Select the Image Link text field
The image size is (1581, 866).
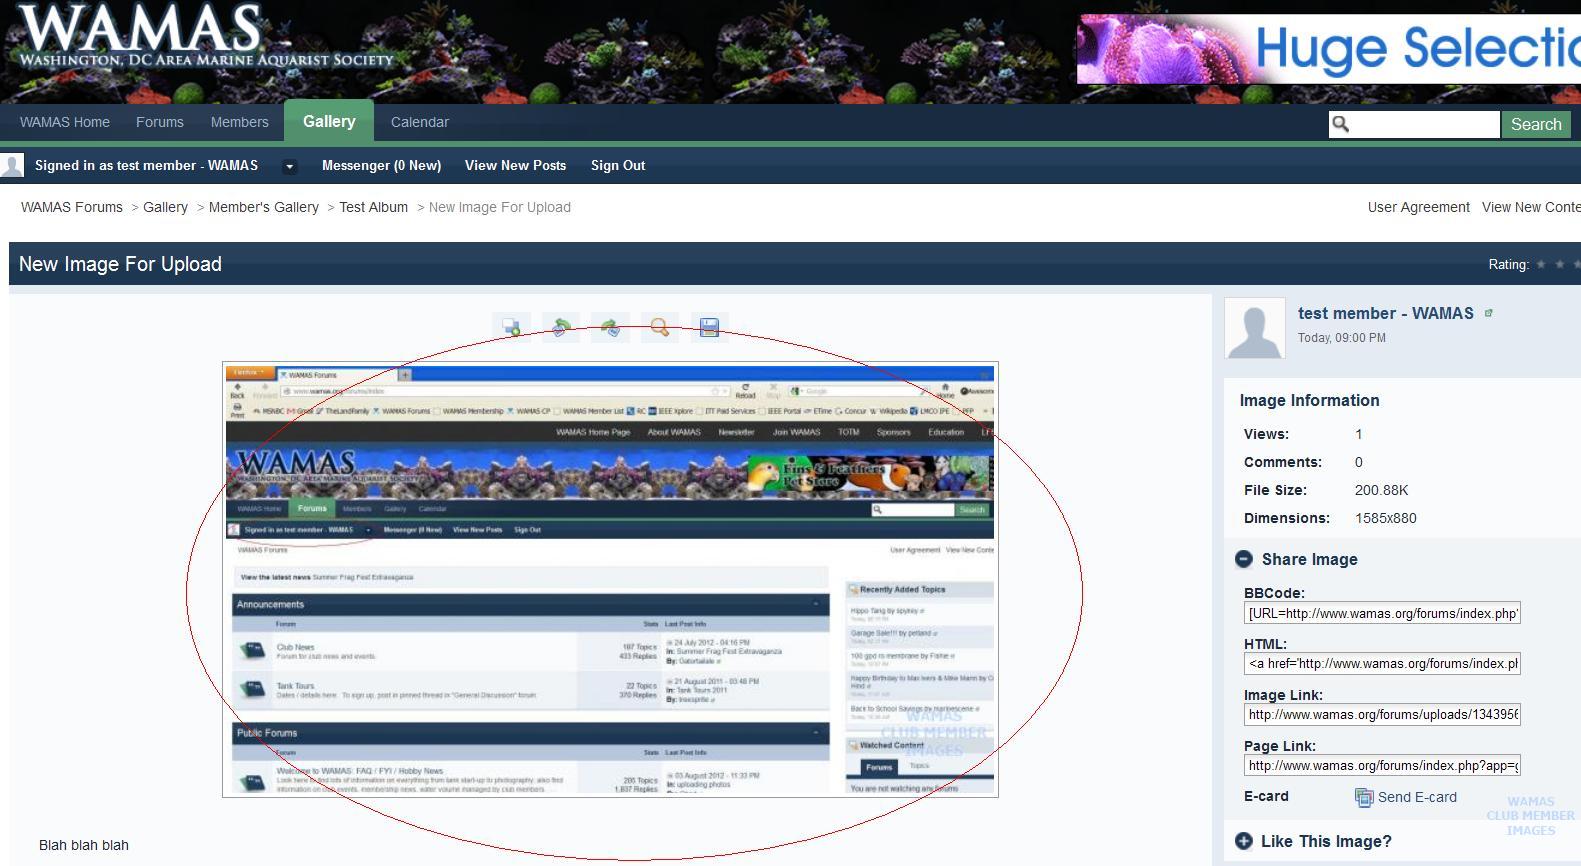click(x=1382, y=714)
